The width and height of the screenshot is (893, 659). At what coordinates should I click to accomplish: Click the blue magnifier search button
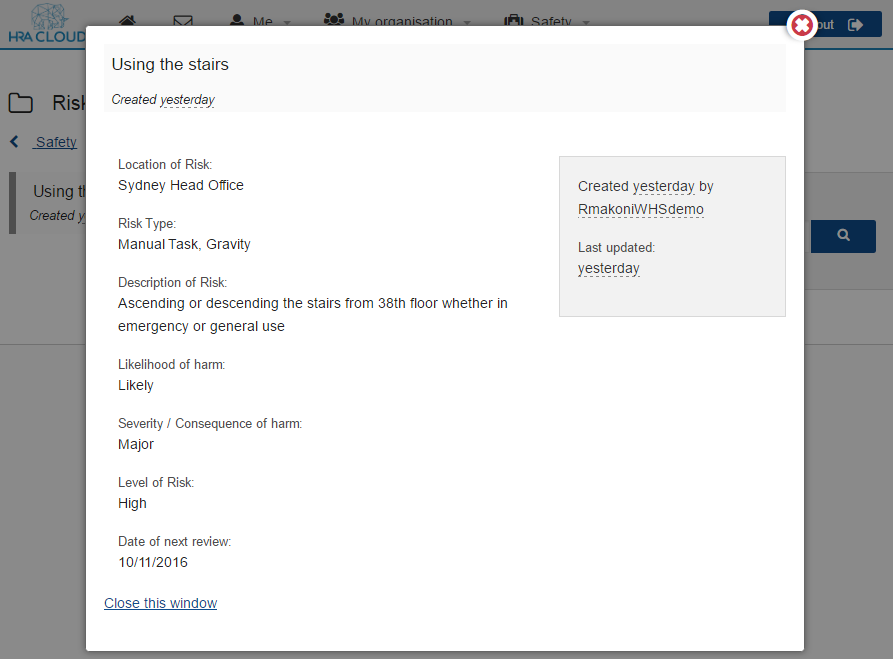click(843, 236)
